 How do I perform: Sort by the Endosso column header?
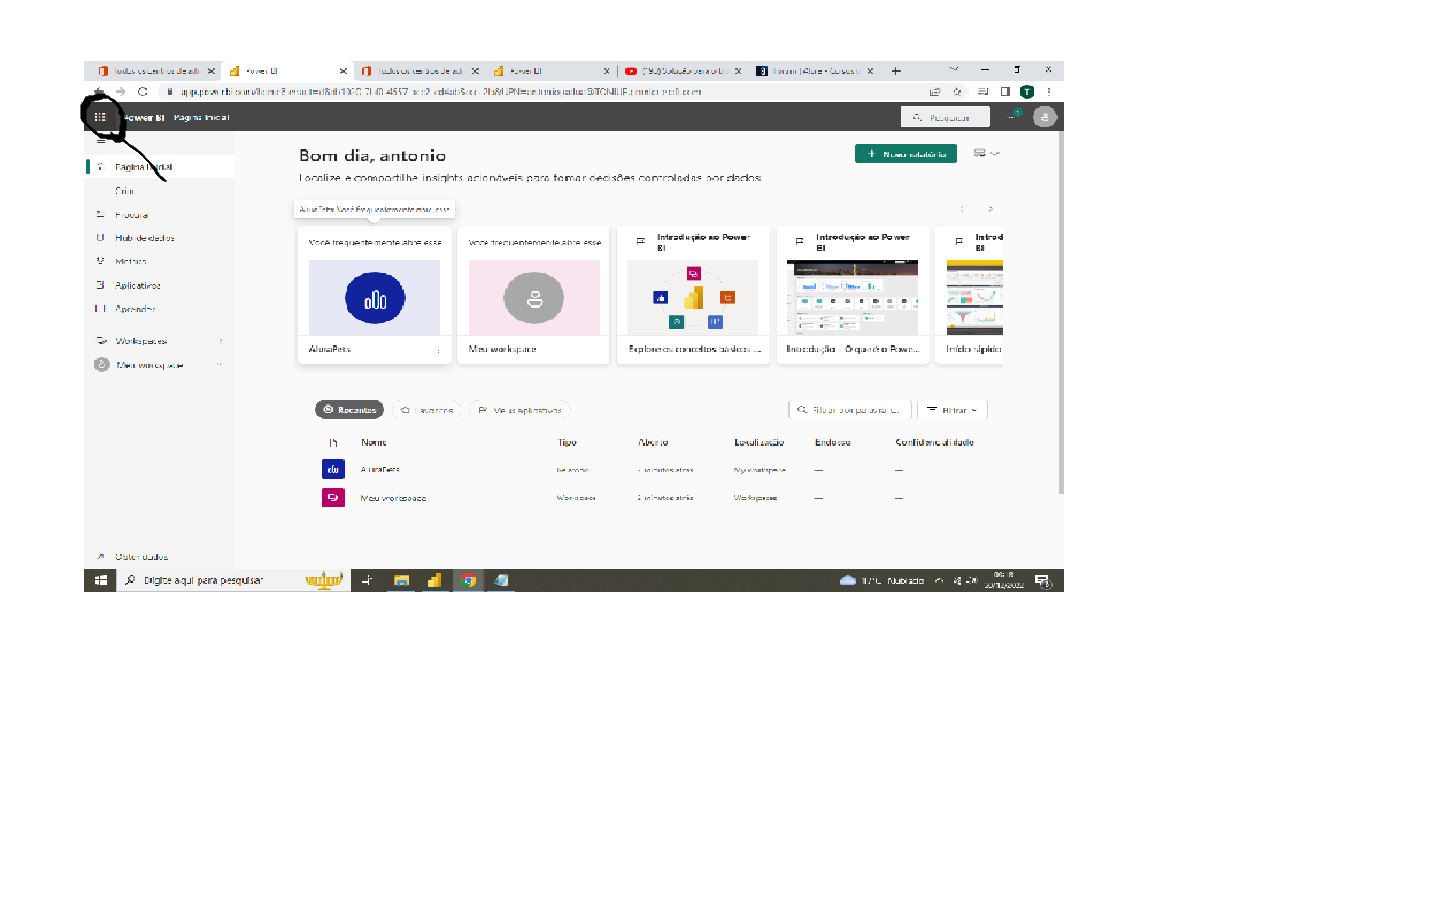833,442
